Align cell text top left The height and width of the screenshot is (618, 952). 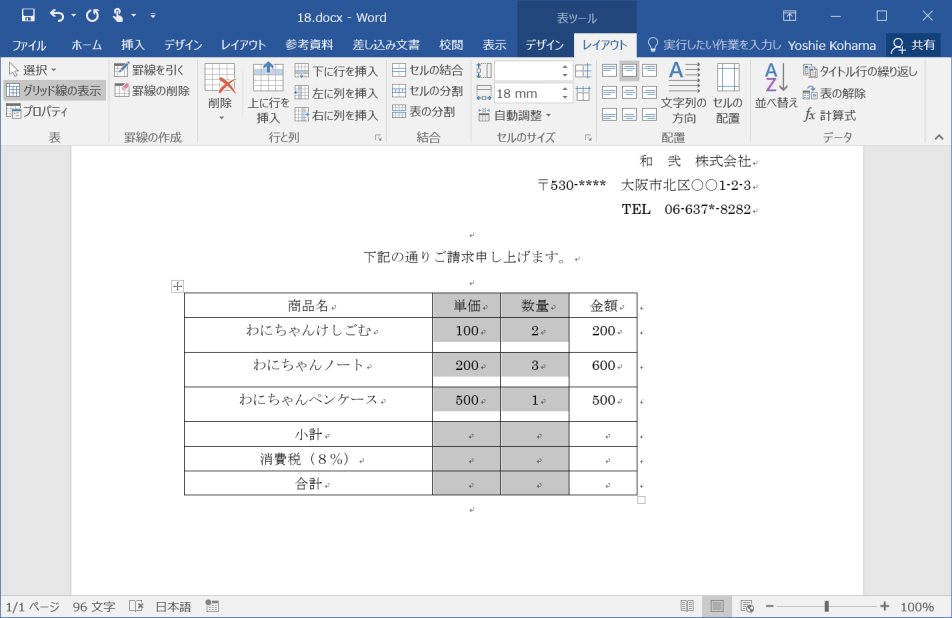tap(610, 70)
